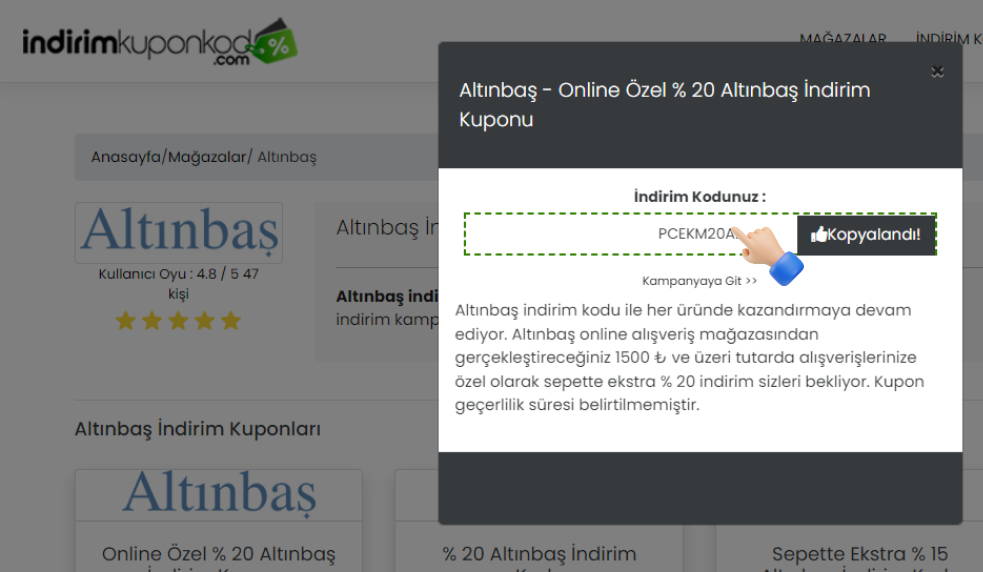Click the Altınbaş store logo near rating
The width and height of the screenshot is (983, 572).
click(x=179, y=233)
